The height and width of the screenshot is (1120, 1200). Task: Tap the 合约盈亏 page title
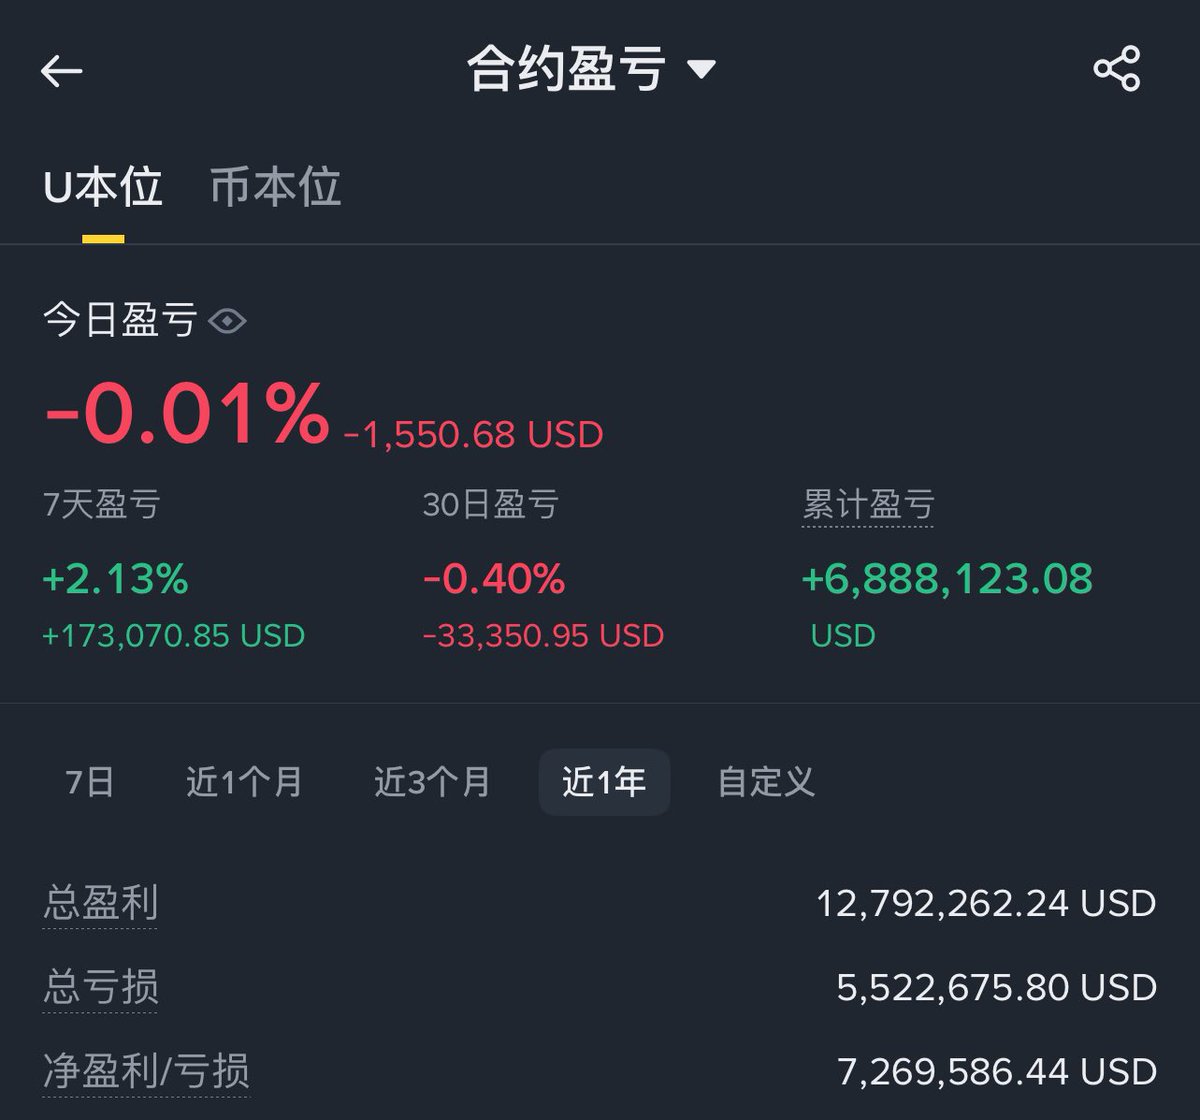pyautogui.click(x=567, y=69)
